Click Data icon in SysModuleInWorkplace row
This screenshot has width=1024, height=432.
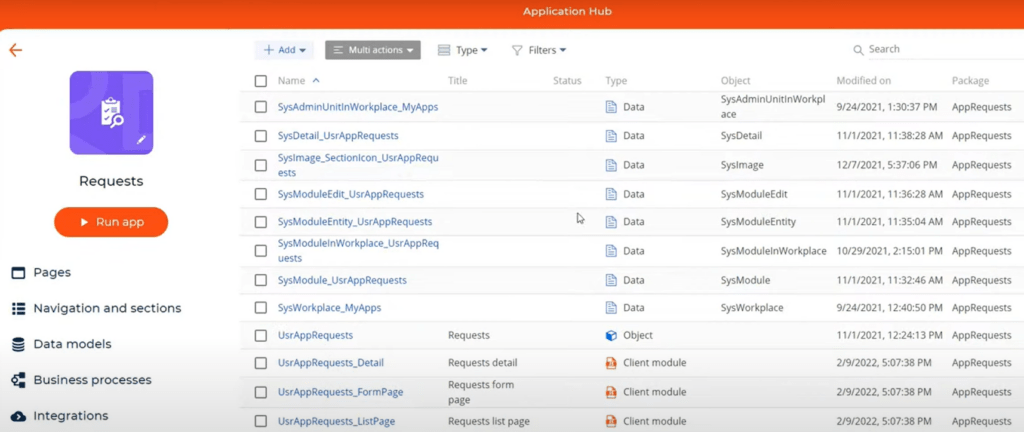point(611,251)
